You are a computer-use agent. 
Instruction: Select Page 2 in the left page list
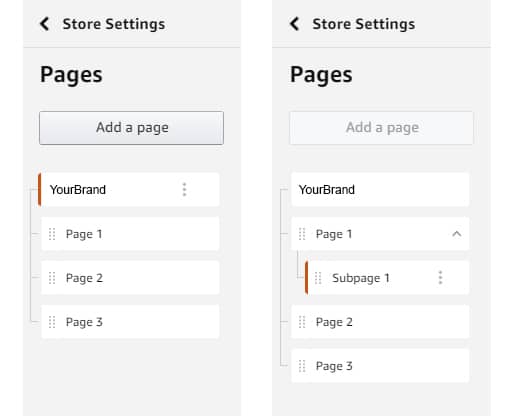coord(130,278)
